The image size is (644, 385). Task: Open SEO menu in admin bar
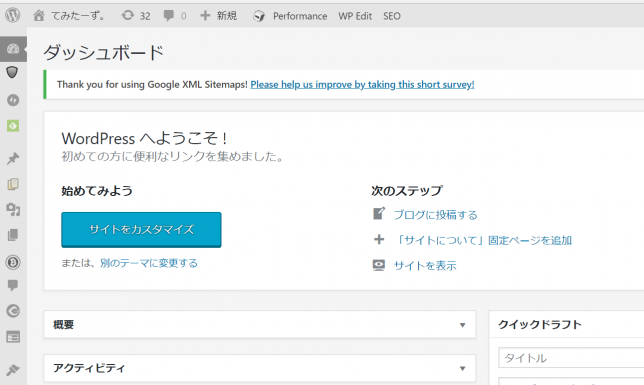(391, 16)
